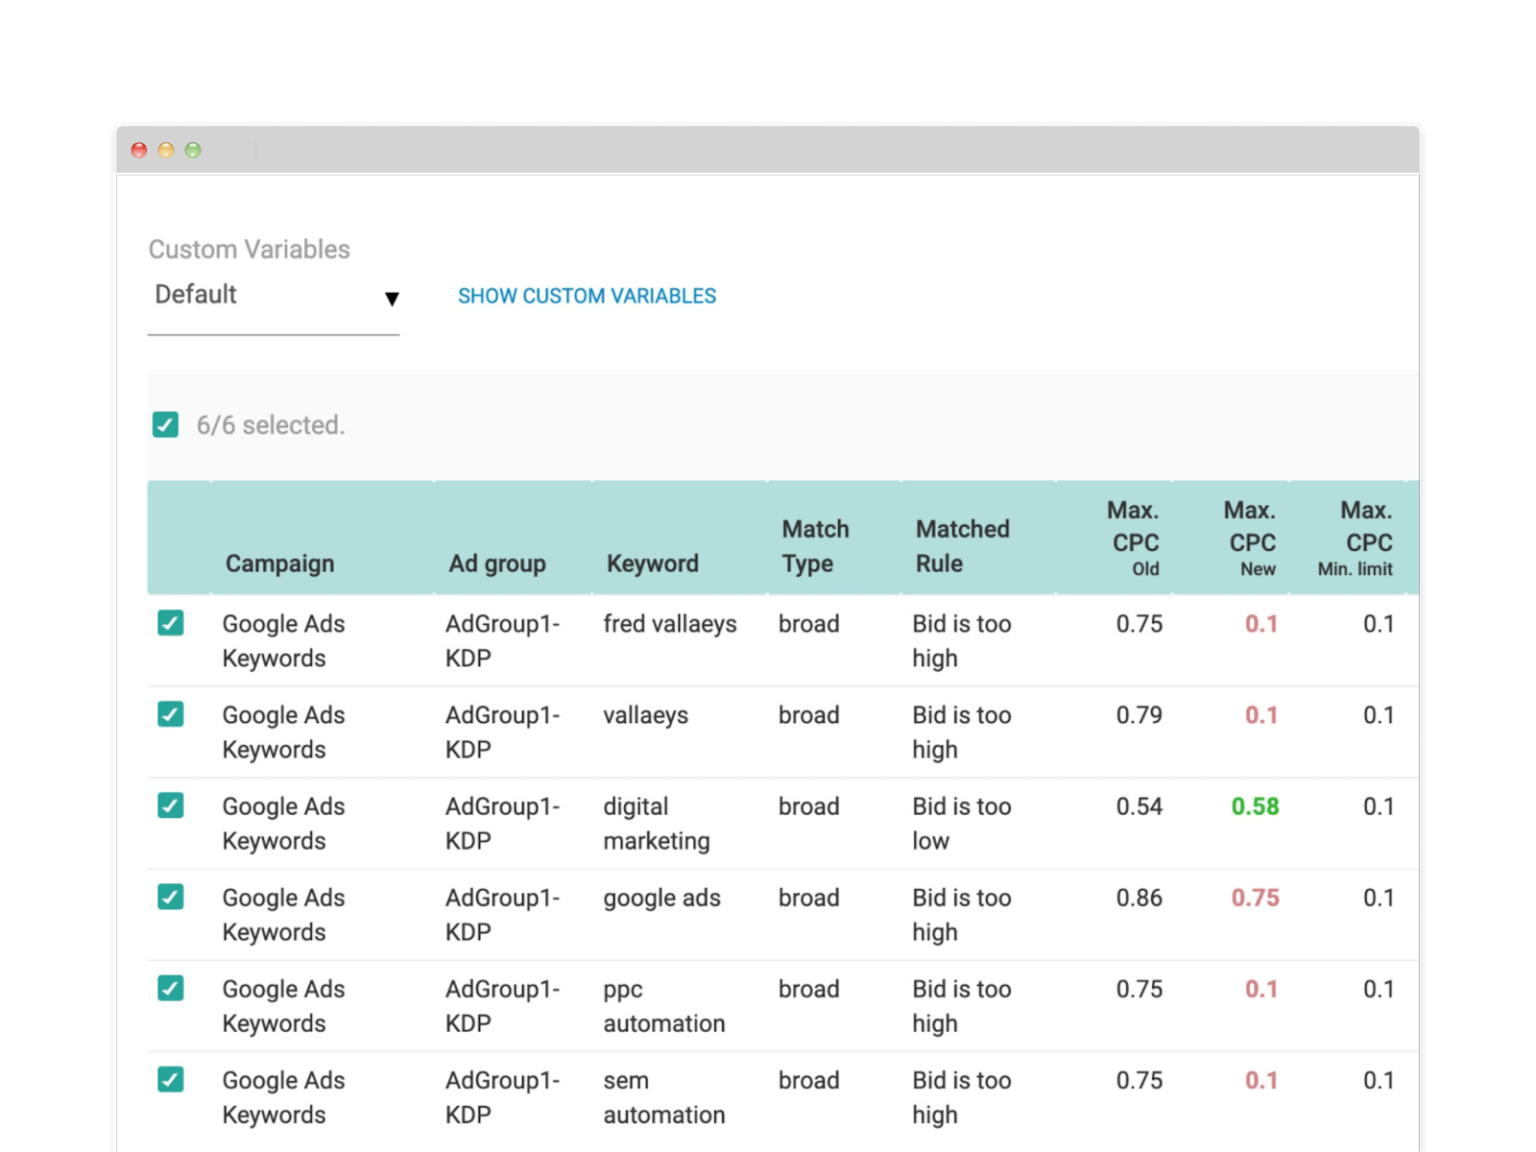Uncheck the "sem automation" row
The width and height of the screenshot is (1536, 1152).
tap(171, 1080)
